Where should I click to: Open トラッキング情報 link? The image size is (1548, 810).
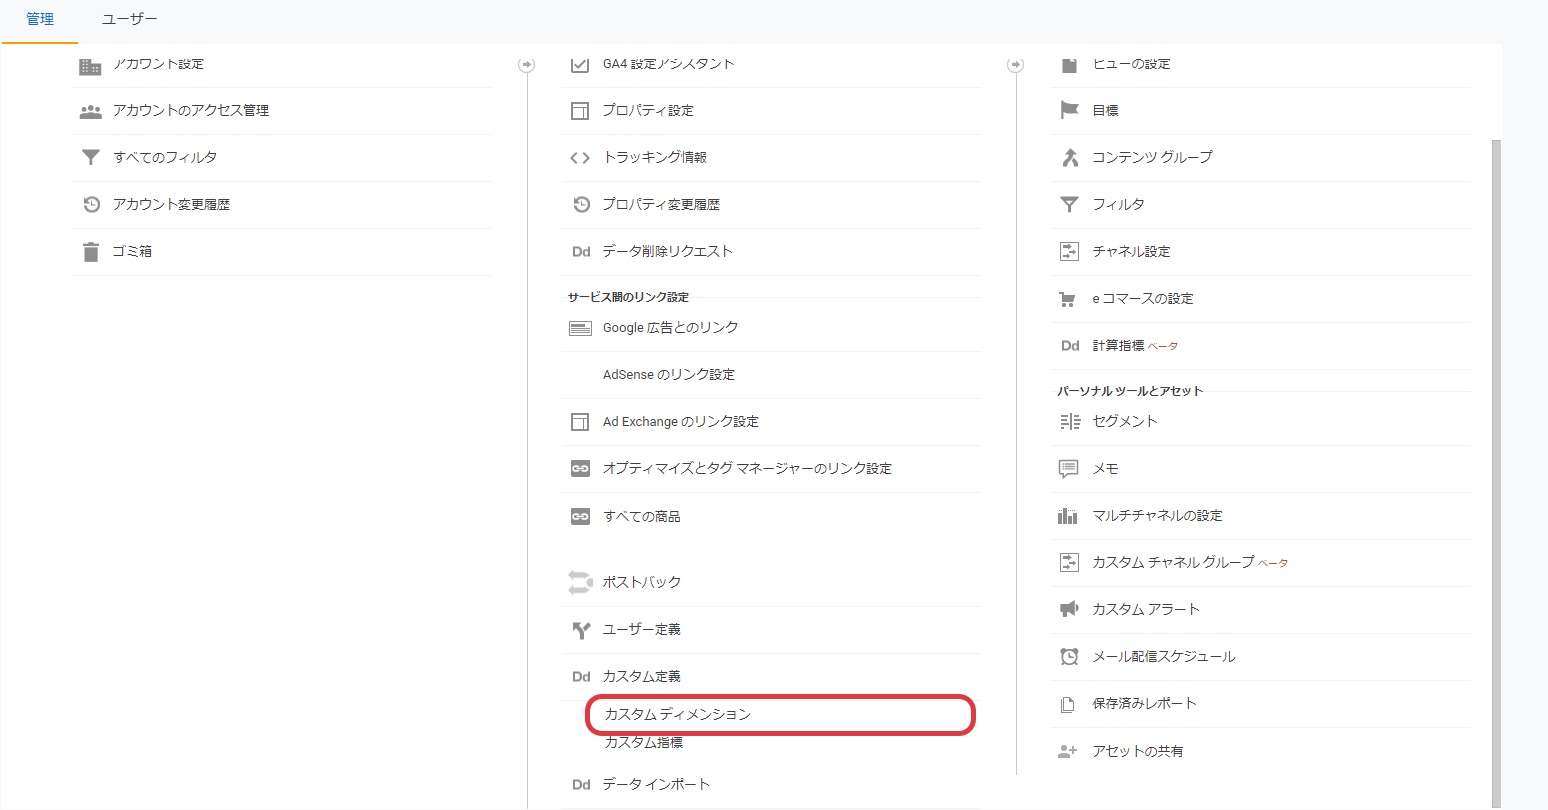coord(655,157)
